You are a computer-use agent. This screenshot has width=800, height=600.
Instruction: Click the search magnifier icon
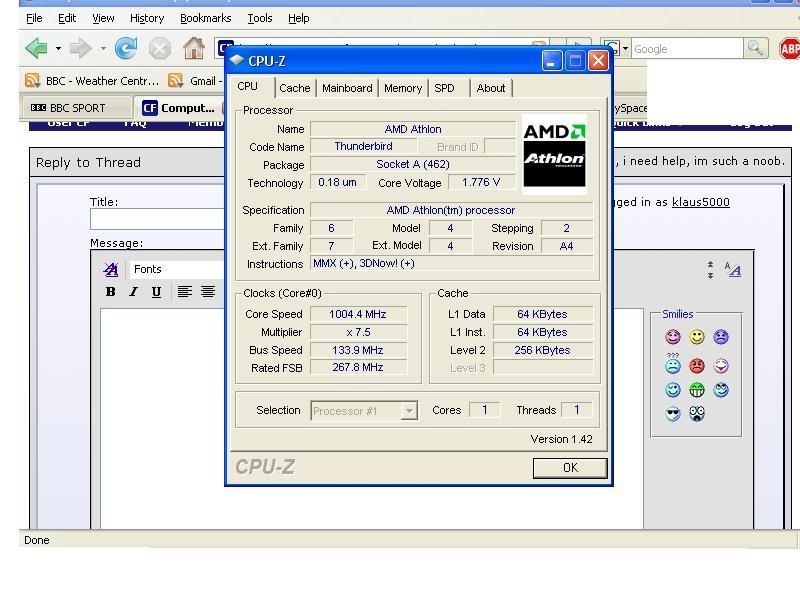pyautogui.click(x=755, y=48)
